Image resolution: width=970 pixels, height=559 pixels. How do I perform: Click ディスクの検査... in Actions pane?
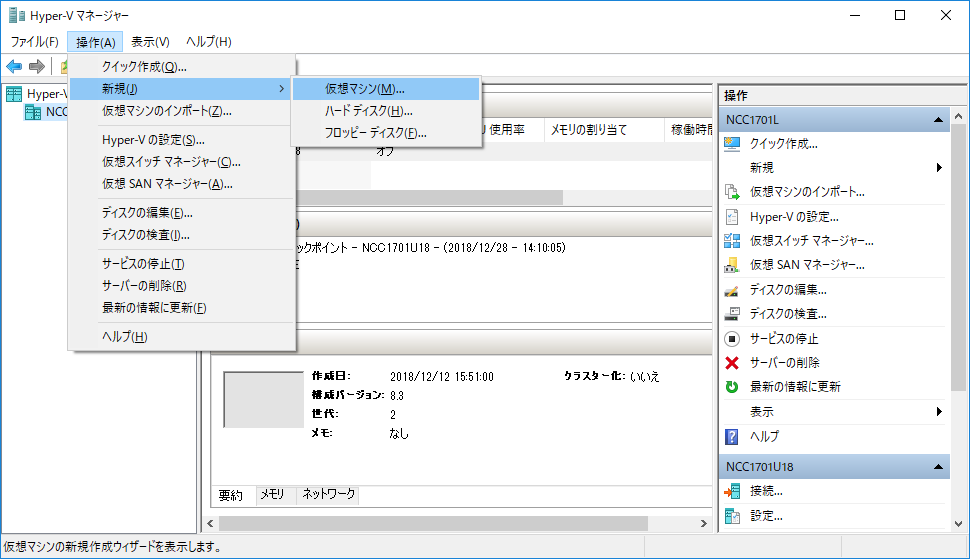coord(788,314)
